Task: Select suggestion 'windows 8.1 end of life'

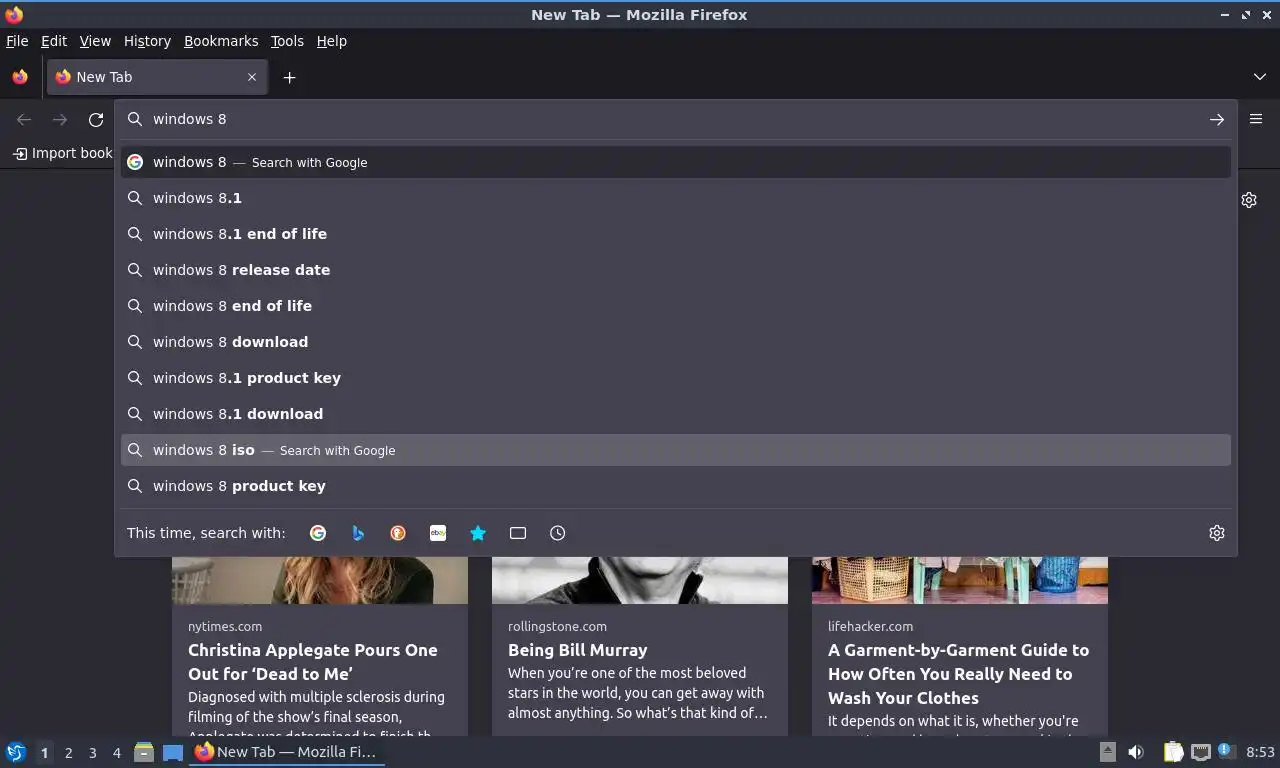Action: (x=676, y=234)
